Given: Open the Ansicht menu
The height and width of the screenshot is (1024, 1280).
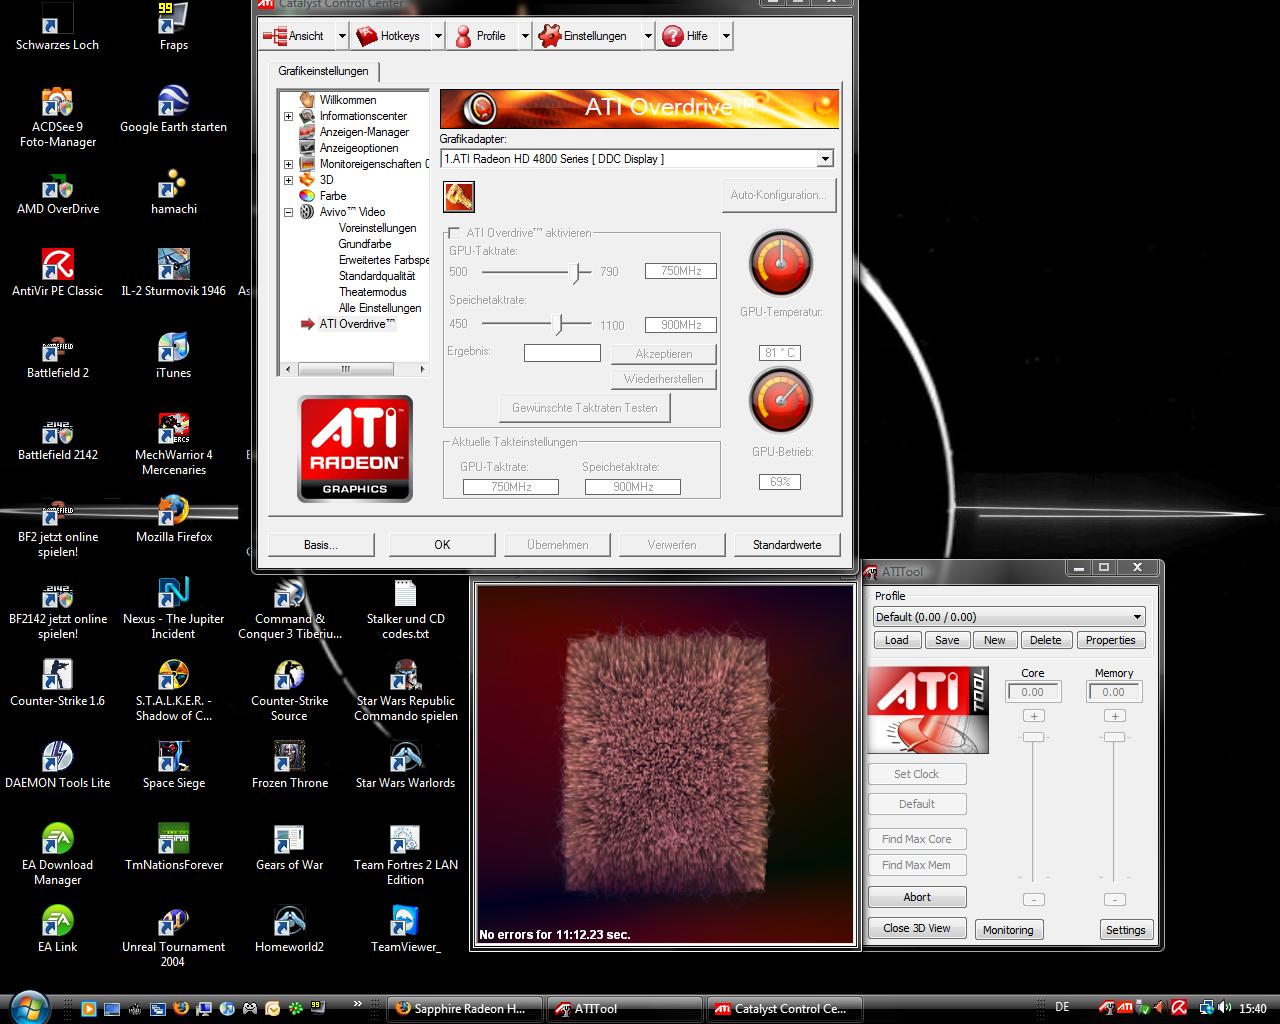Looking at the screenshot, I should pos(296,36).
